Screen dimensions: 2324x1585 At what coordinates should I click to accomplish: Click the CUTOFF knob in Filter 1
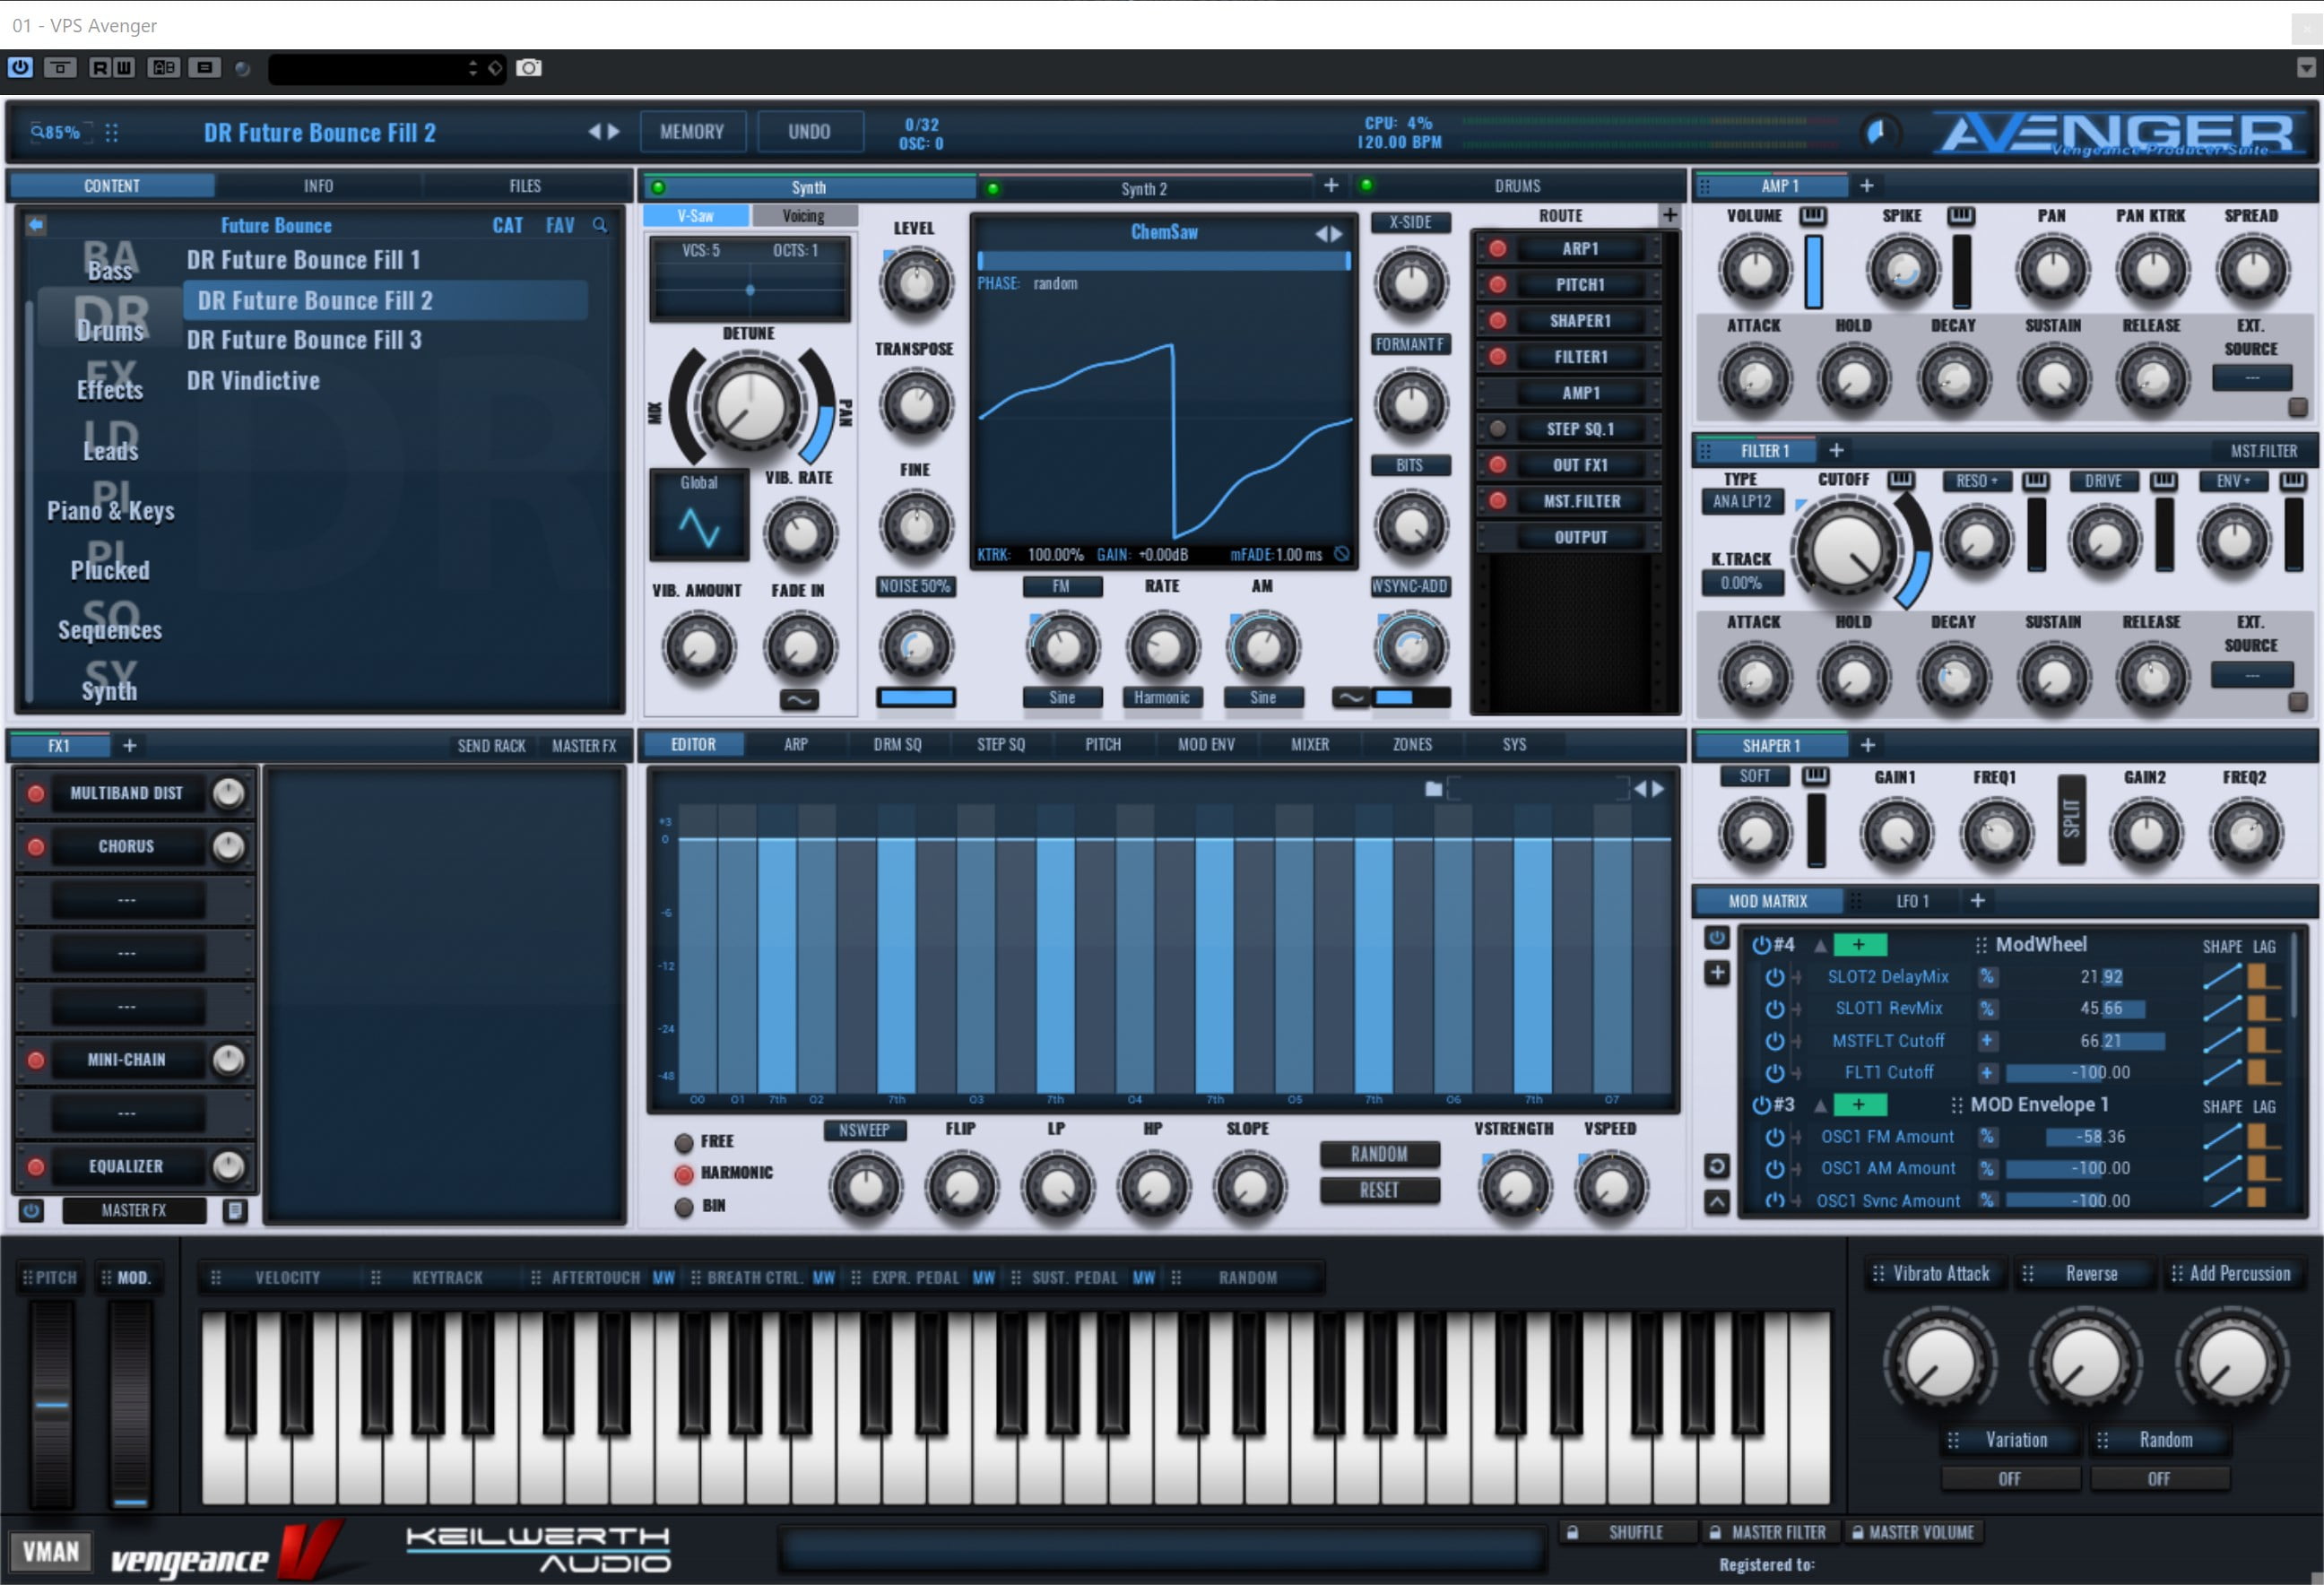click(1847, 550)
